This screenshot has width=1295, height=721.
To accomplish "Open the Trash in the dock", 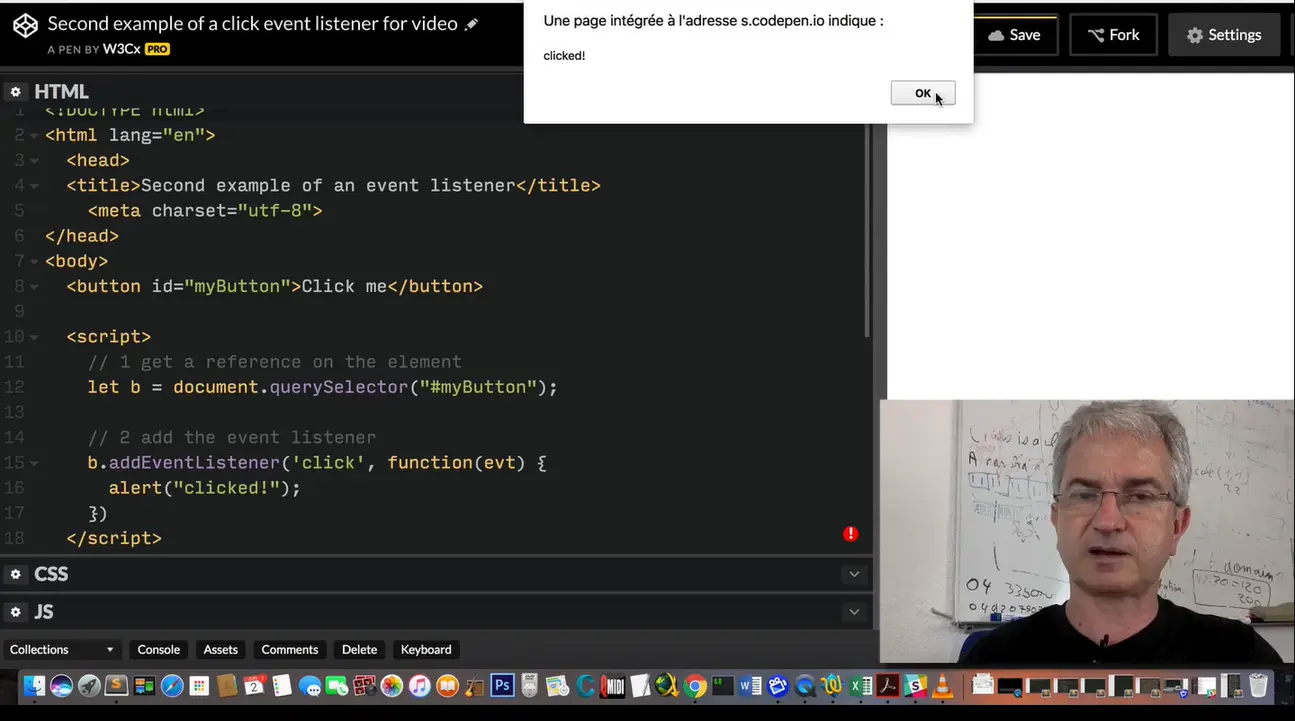I will (x=1258, y=685).
